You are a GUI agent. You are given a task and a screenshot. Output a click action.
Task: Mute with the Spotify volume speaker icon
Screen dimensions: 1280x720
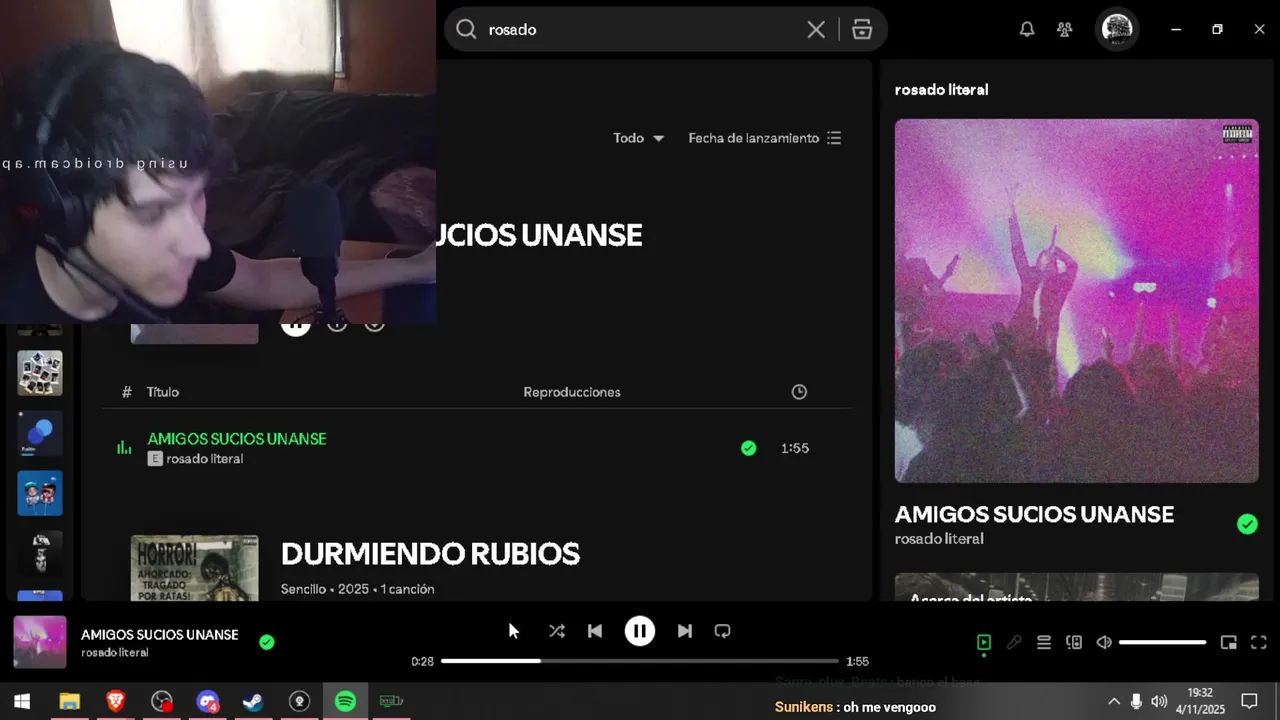pos(1104,643)
